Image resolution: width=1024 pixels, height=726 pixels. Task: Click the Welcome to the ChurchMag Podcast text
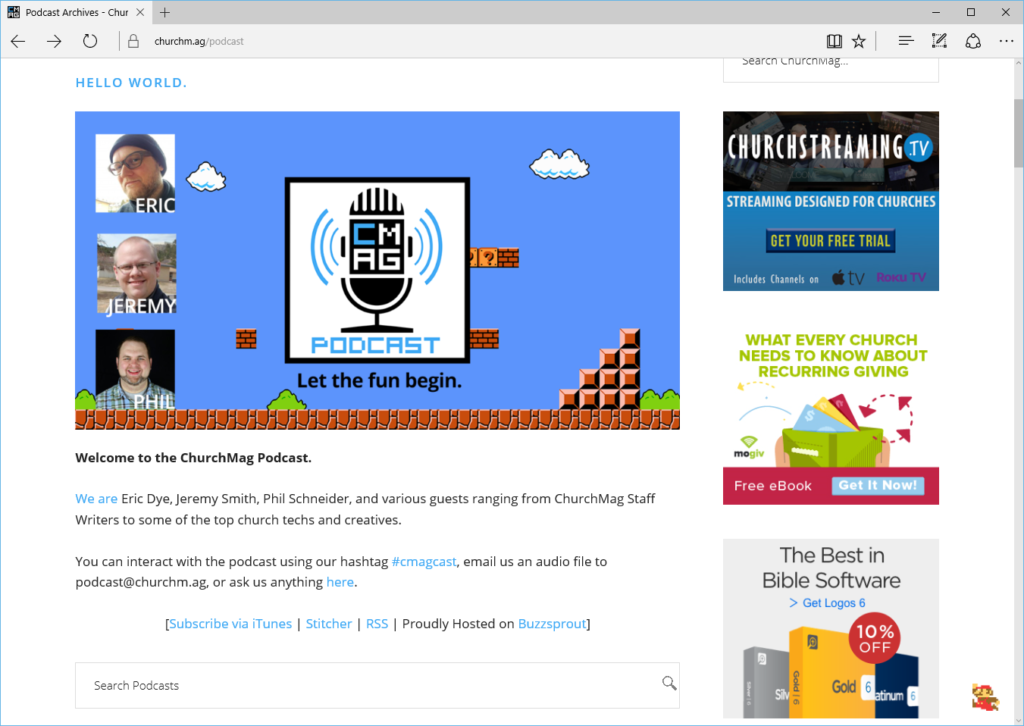coord(193,458)
